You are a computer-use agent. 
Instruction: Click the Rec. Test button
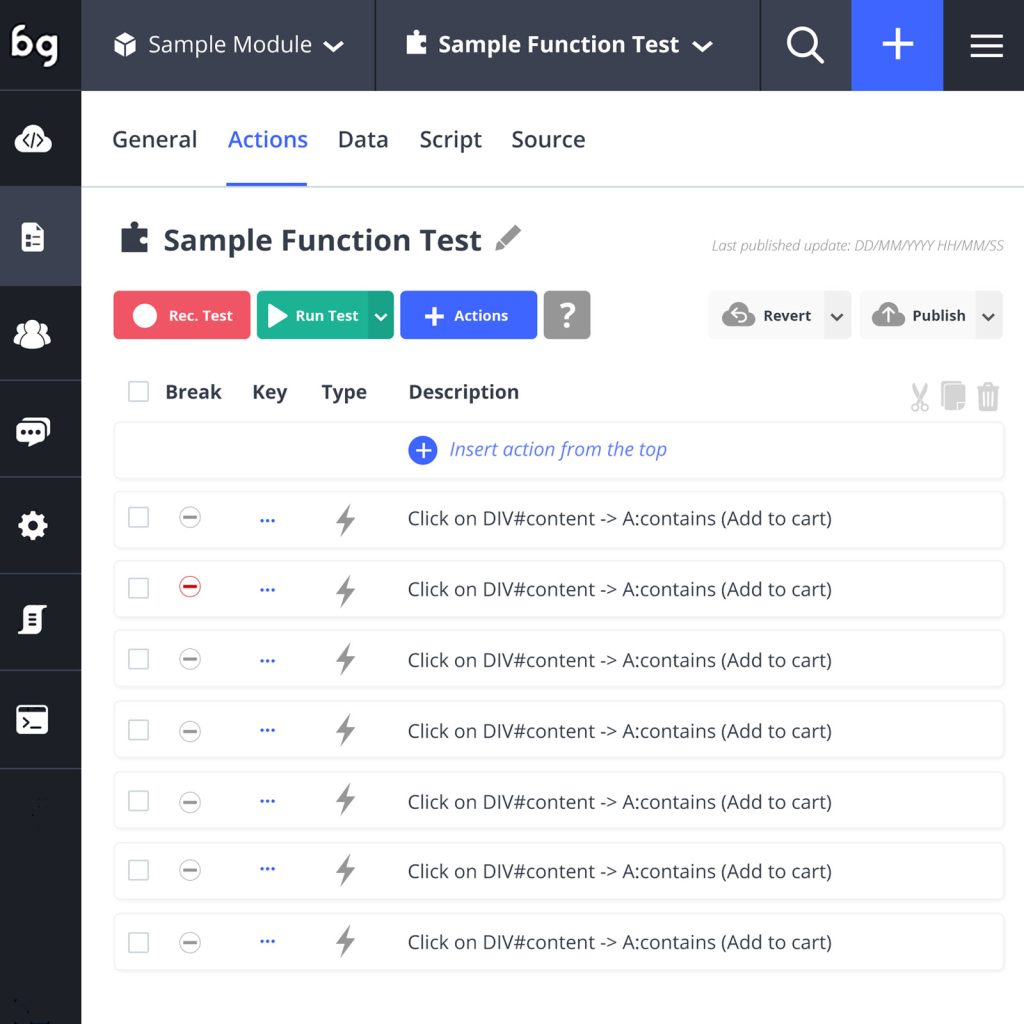pyautogui.click(x=182, y=316)
